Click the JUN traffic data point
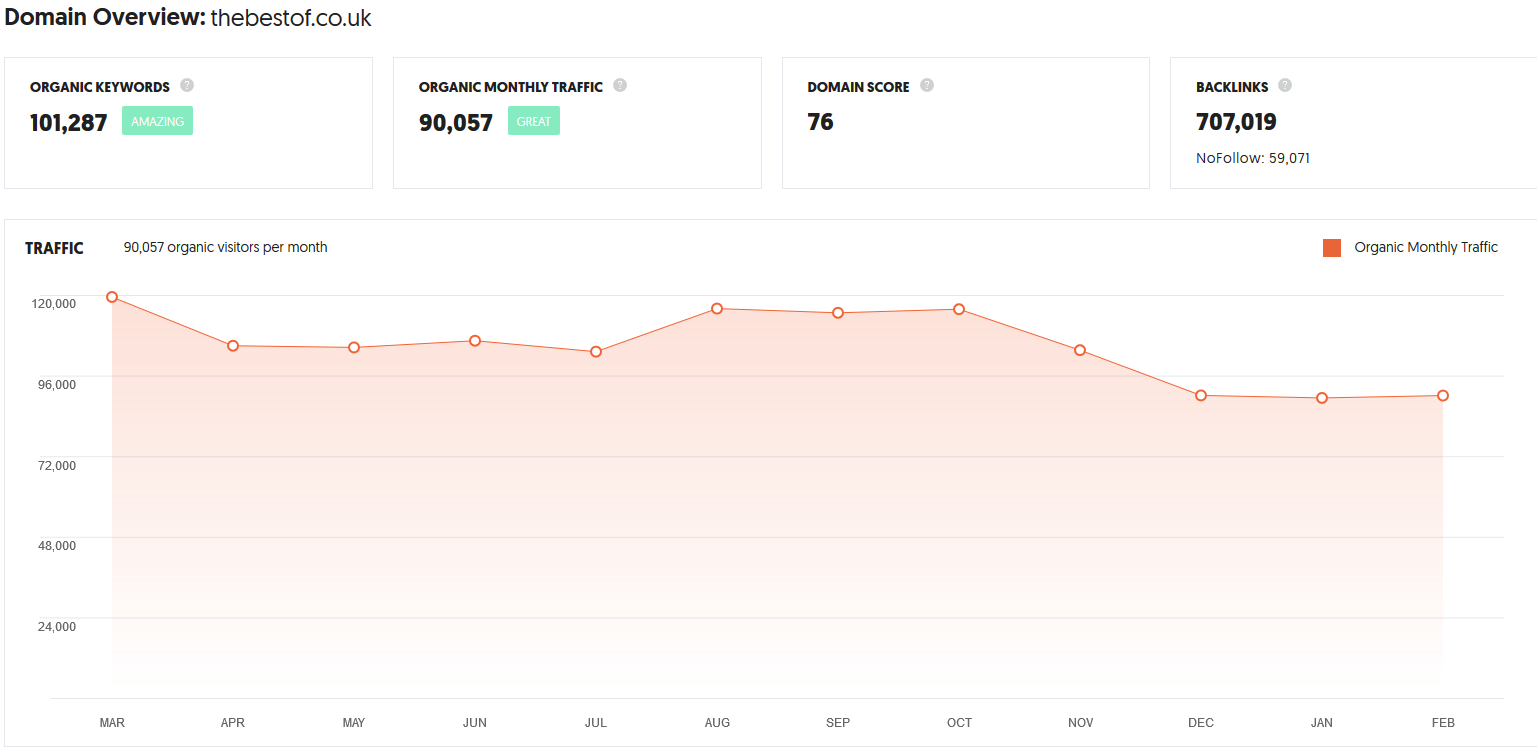The height and width of the screenshot is (750, 1537). tap(475, 341)
